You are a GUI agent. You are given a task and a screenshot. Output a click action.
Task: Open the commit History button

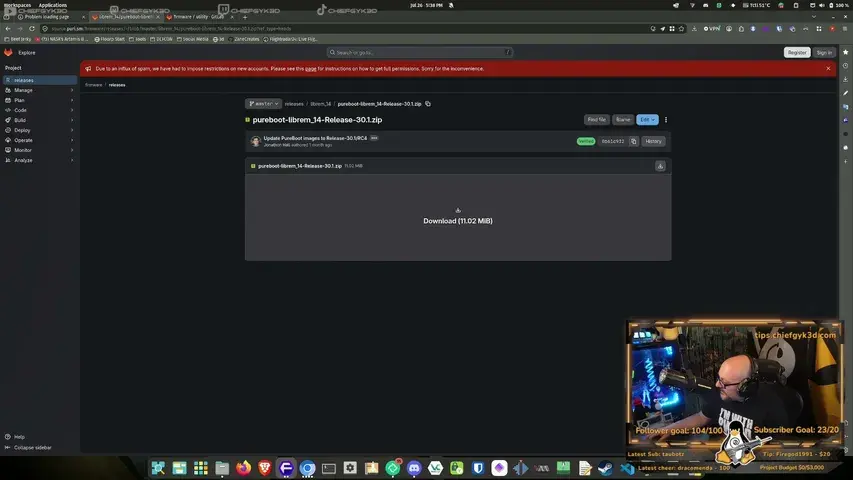pos(653,141)
